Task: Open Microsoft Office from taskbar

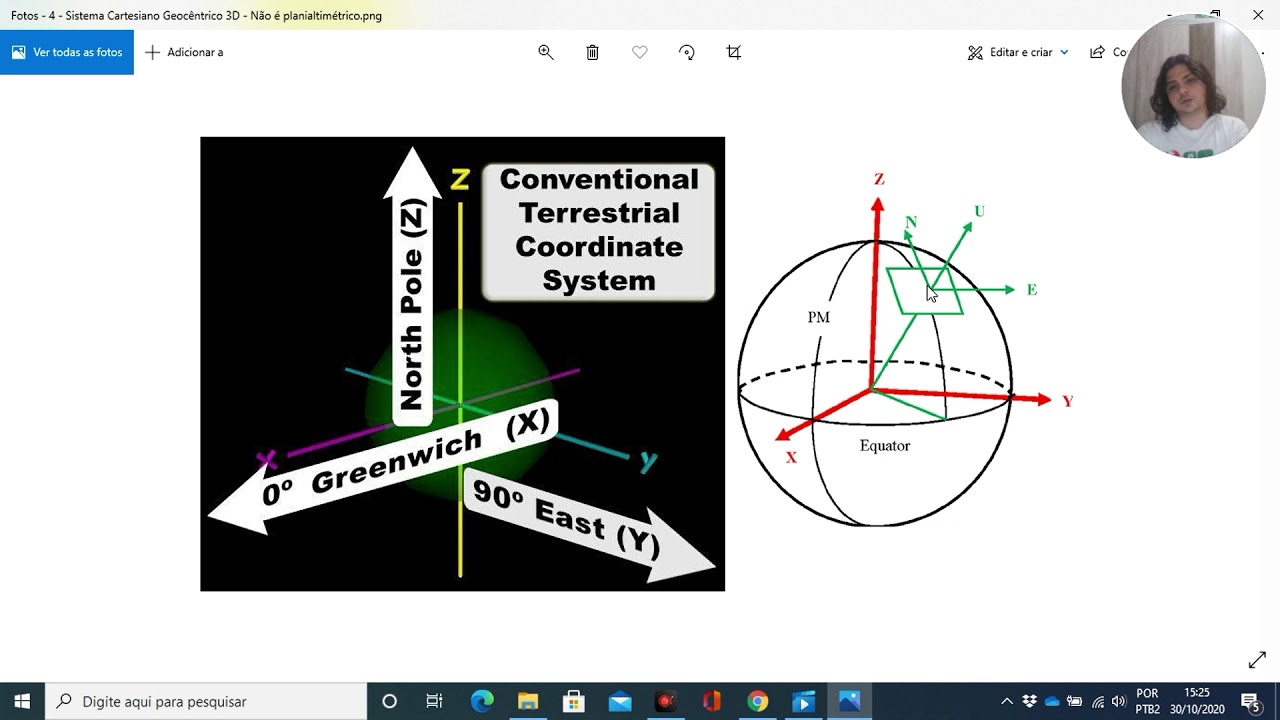Action: point(712,701)
